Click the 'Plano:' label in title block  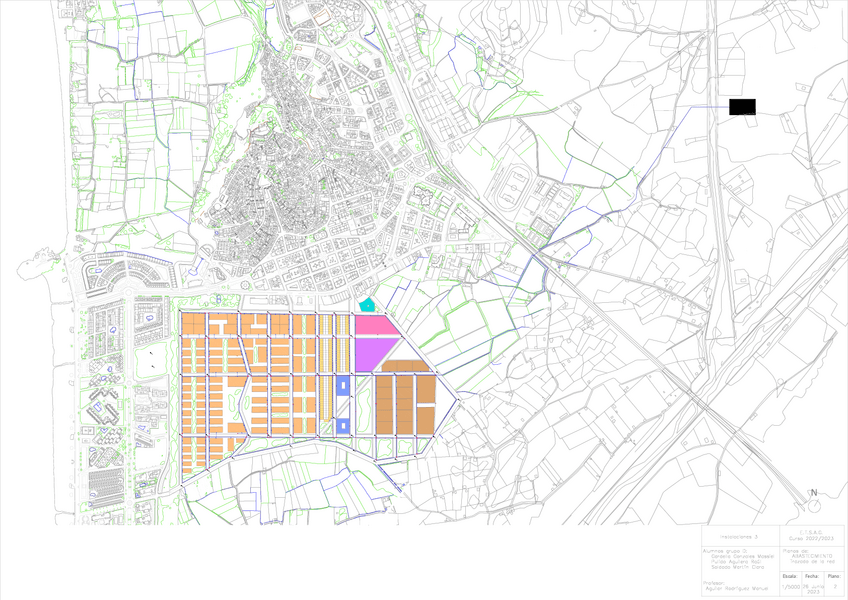(834, 576)
